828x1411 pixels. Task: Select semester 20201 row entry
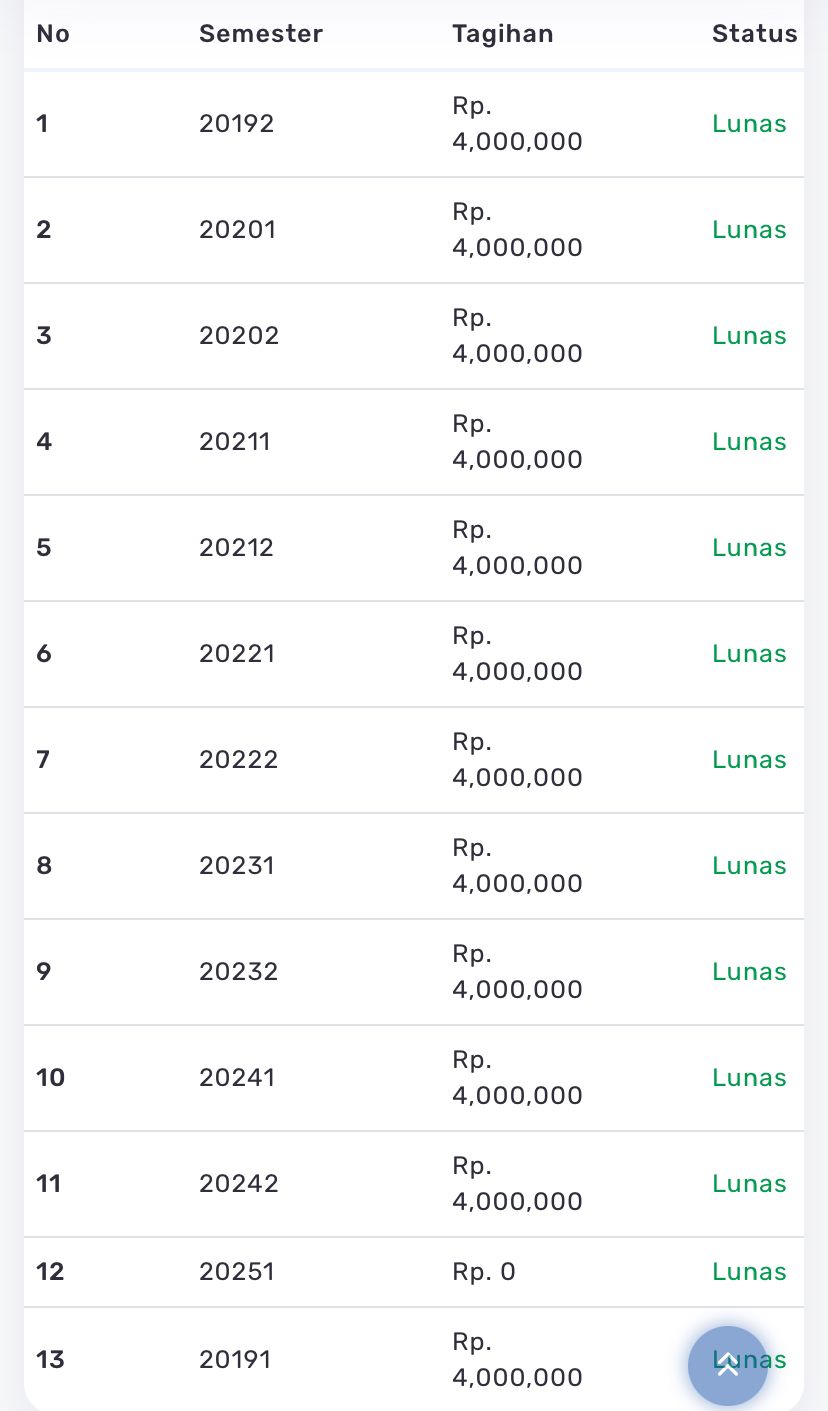point(237,230)
